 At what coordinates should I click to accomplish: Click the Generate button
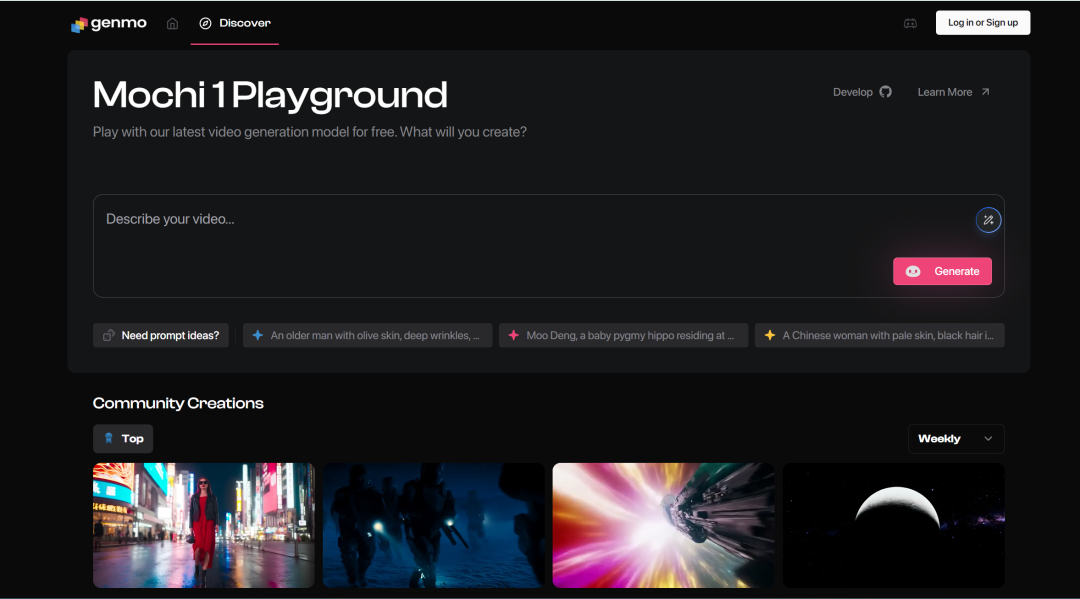coord(942,271)
